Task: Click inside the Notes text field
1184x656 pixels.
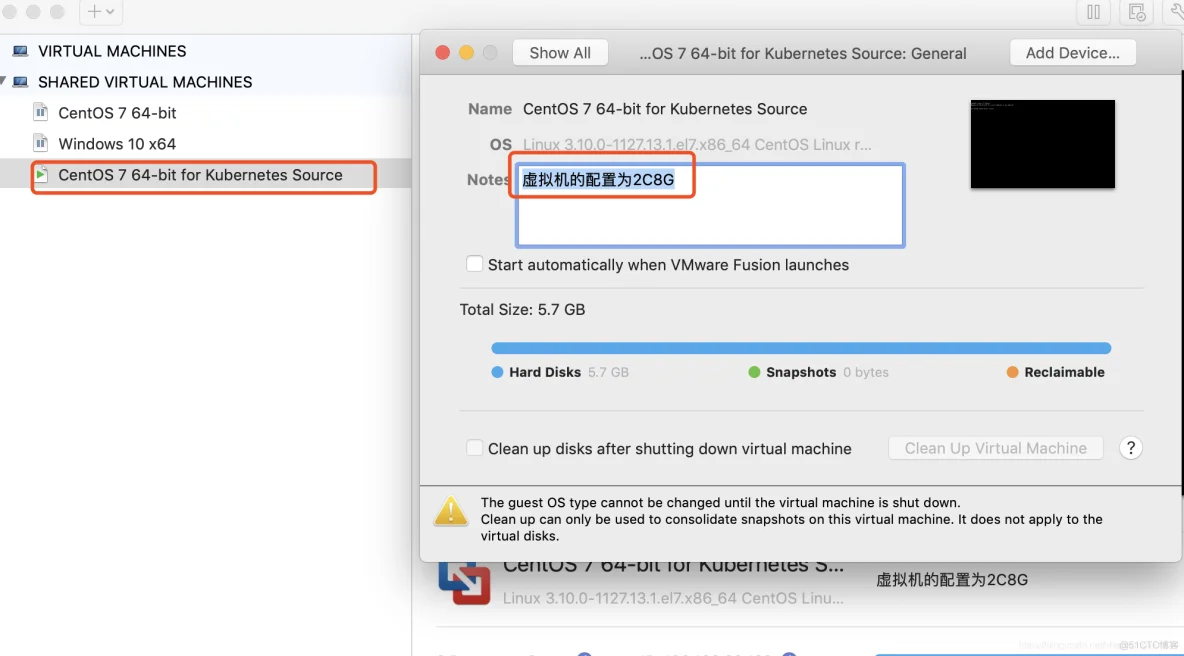Action: (710, 205)
